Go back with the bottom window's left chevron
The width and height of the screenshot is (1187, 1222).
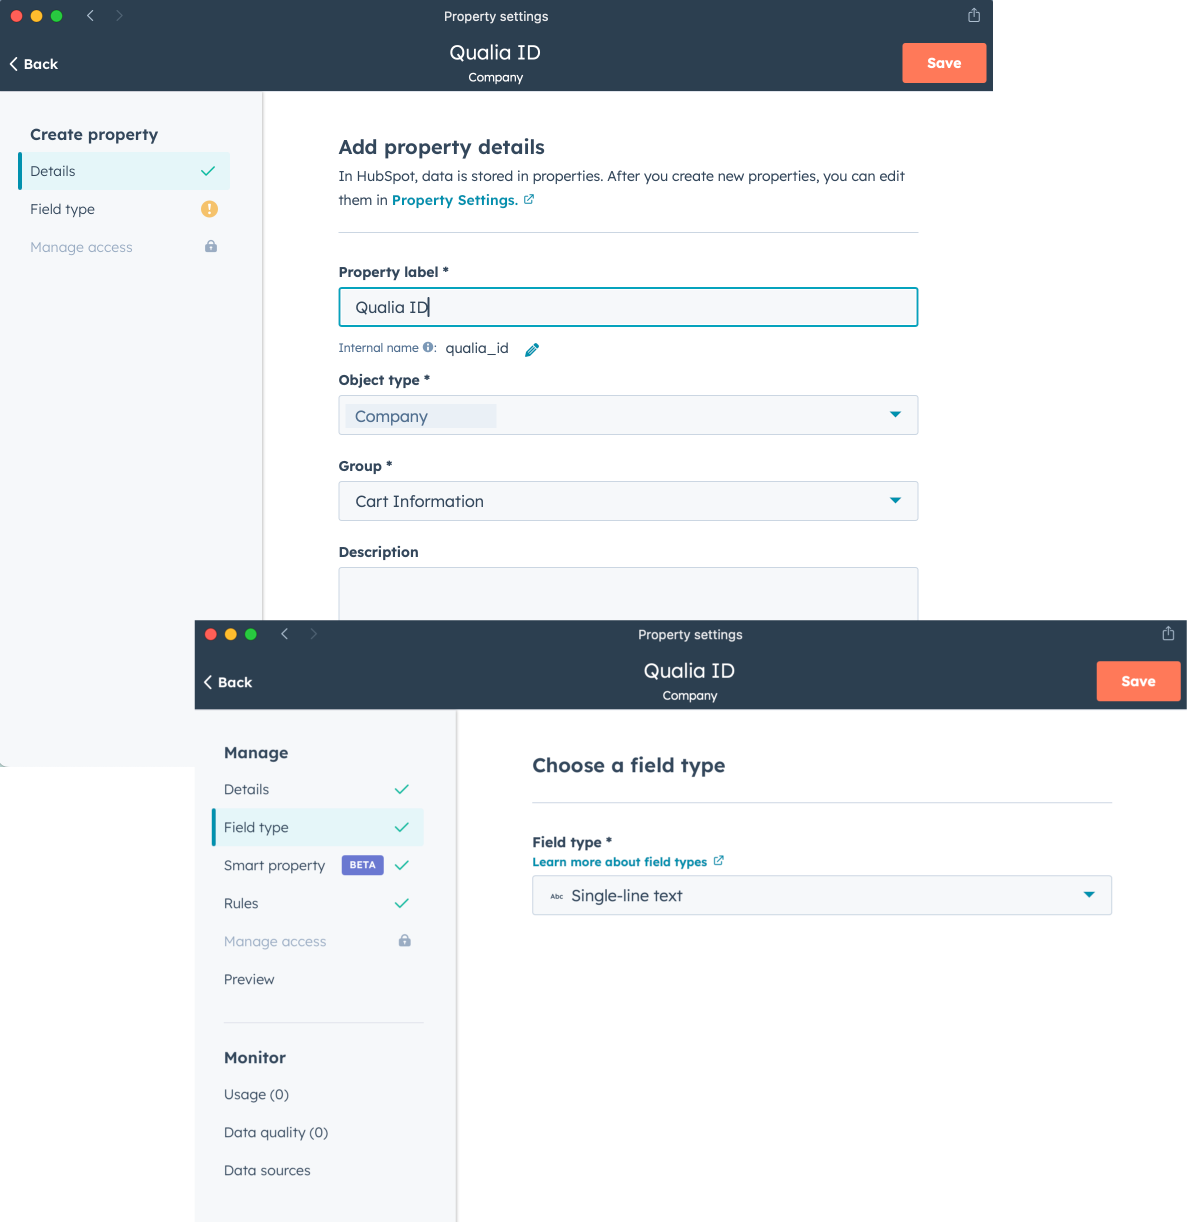(x=284, y=634)
